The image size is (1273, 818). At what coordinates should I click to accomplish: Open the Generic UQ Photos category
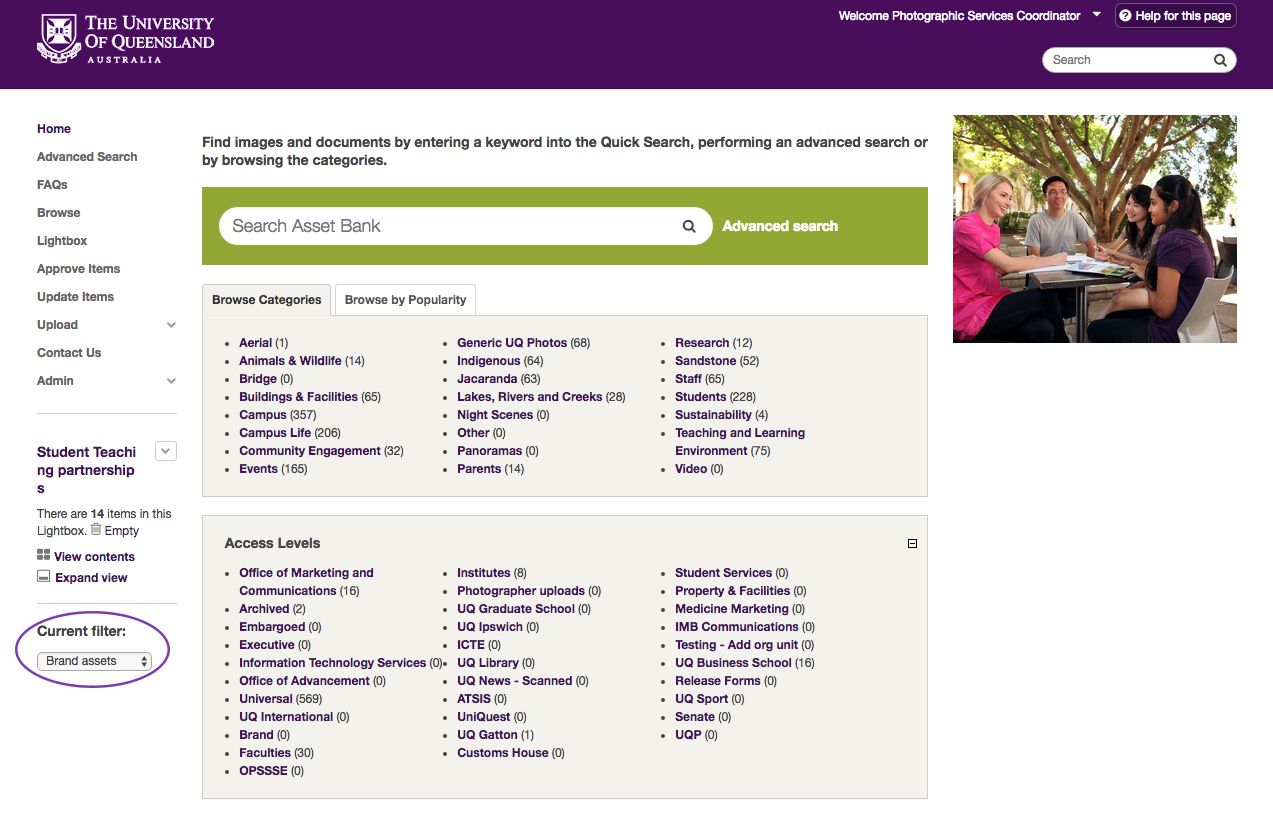512,343
